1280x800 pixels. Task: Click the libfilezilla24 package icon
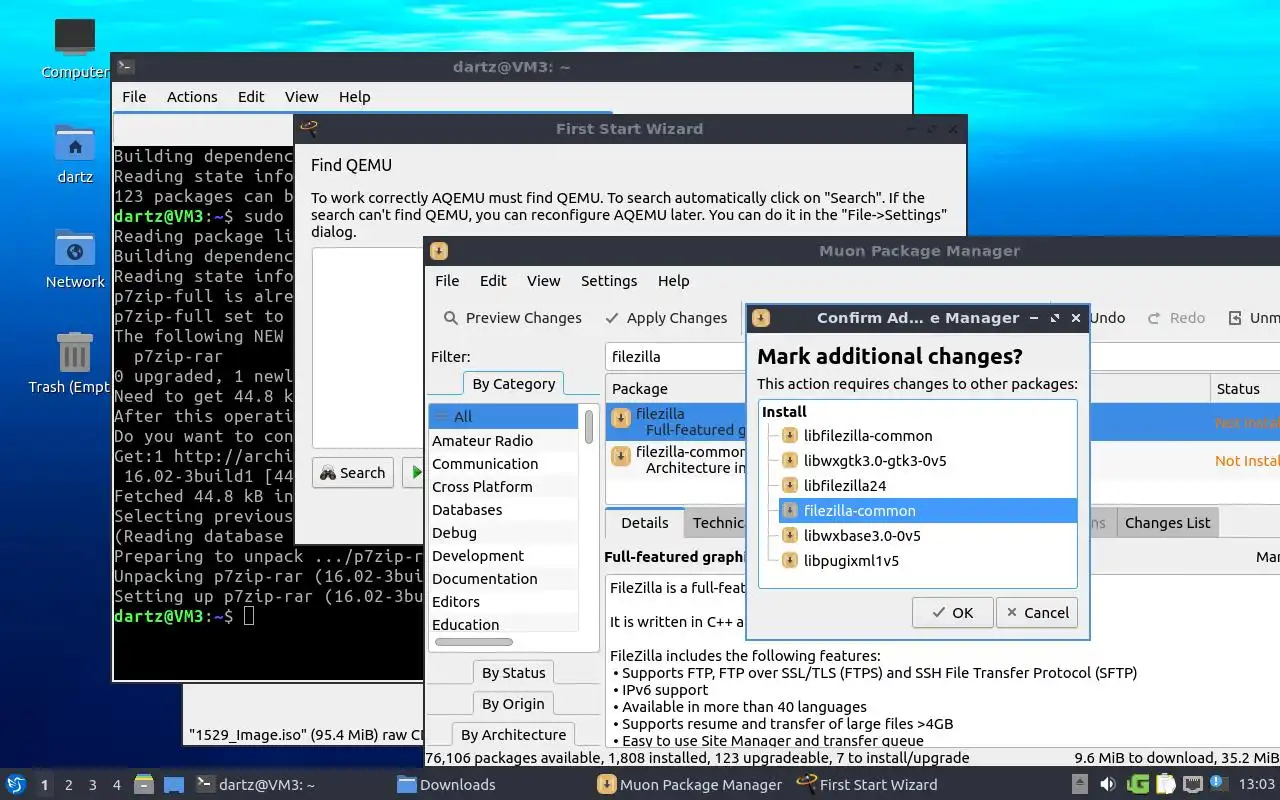(x=790, y=486)
